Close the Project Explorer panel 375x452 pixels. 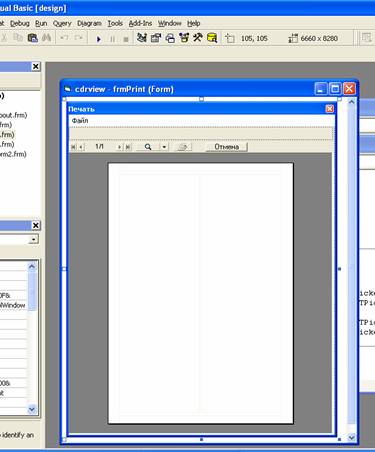36,67
